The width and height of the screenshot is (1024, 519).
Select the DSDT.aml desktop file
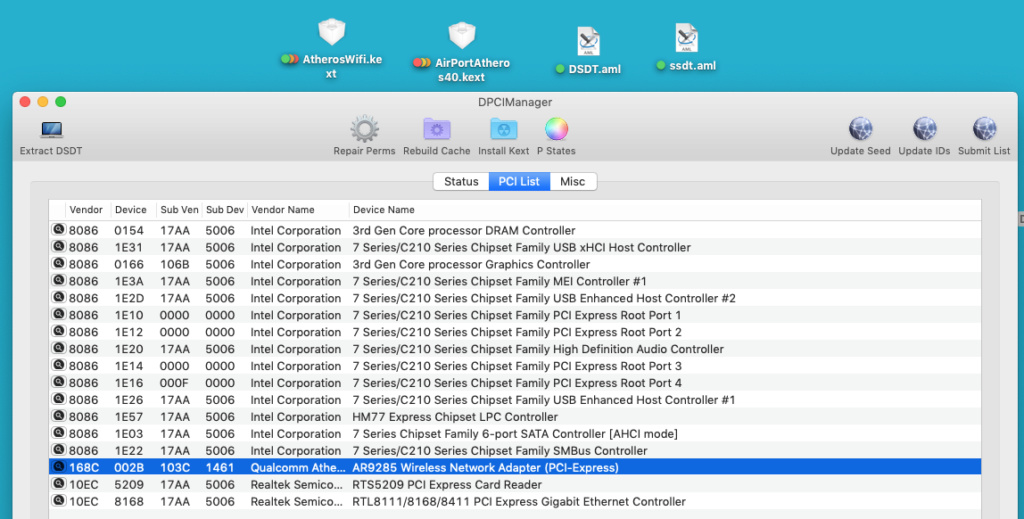588,51
